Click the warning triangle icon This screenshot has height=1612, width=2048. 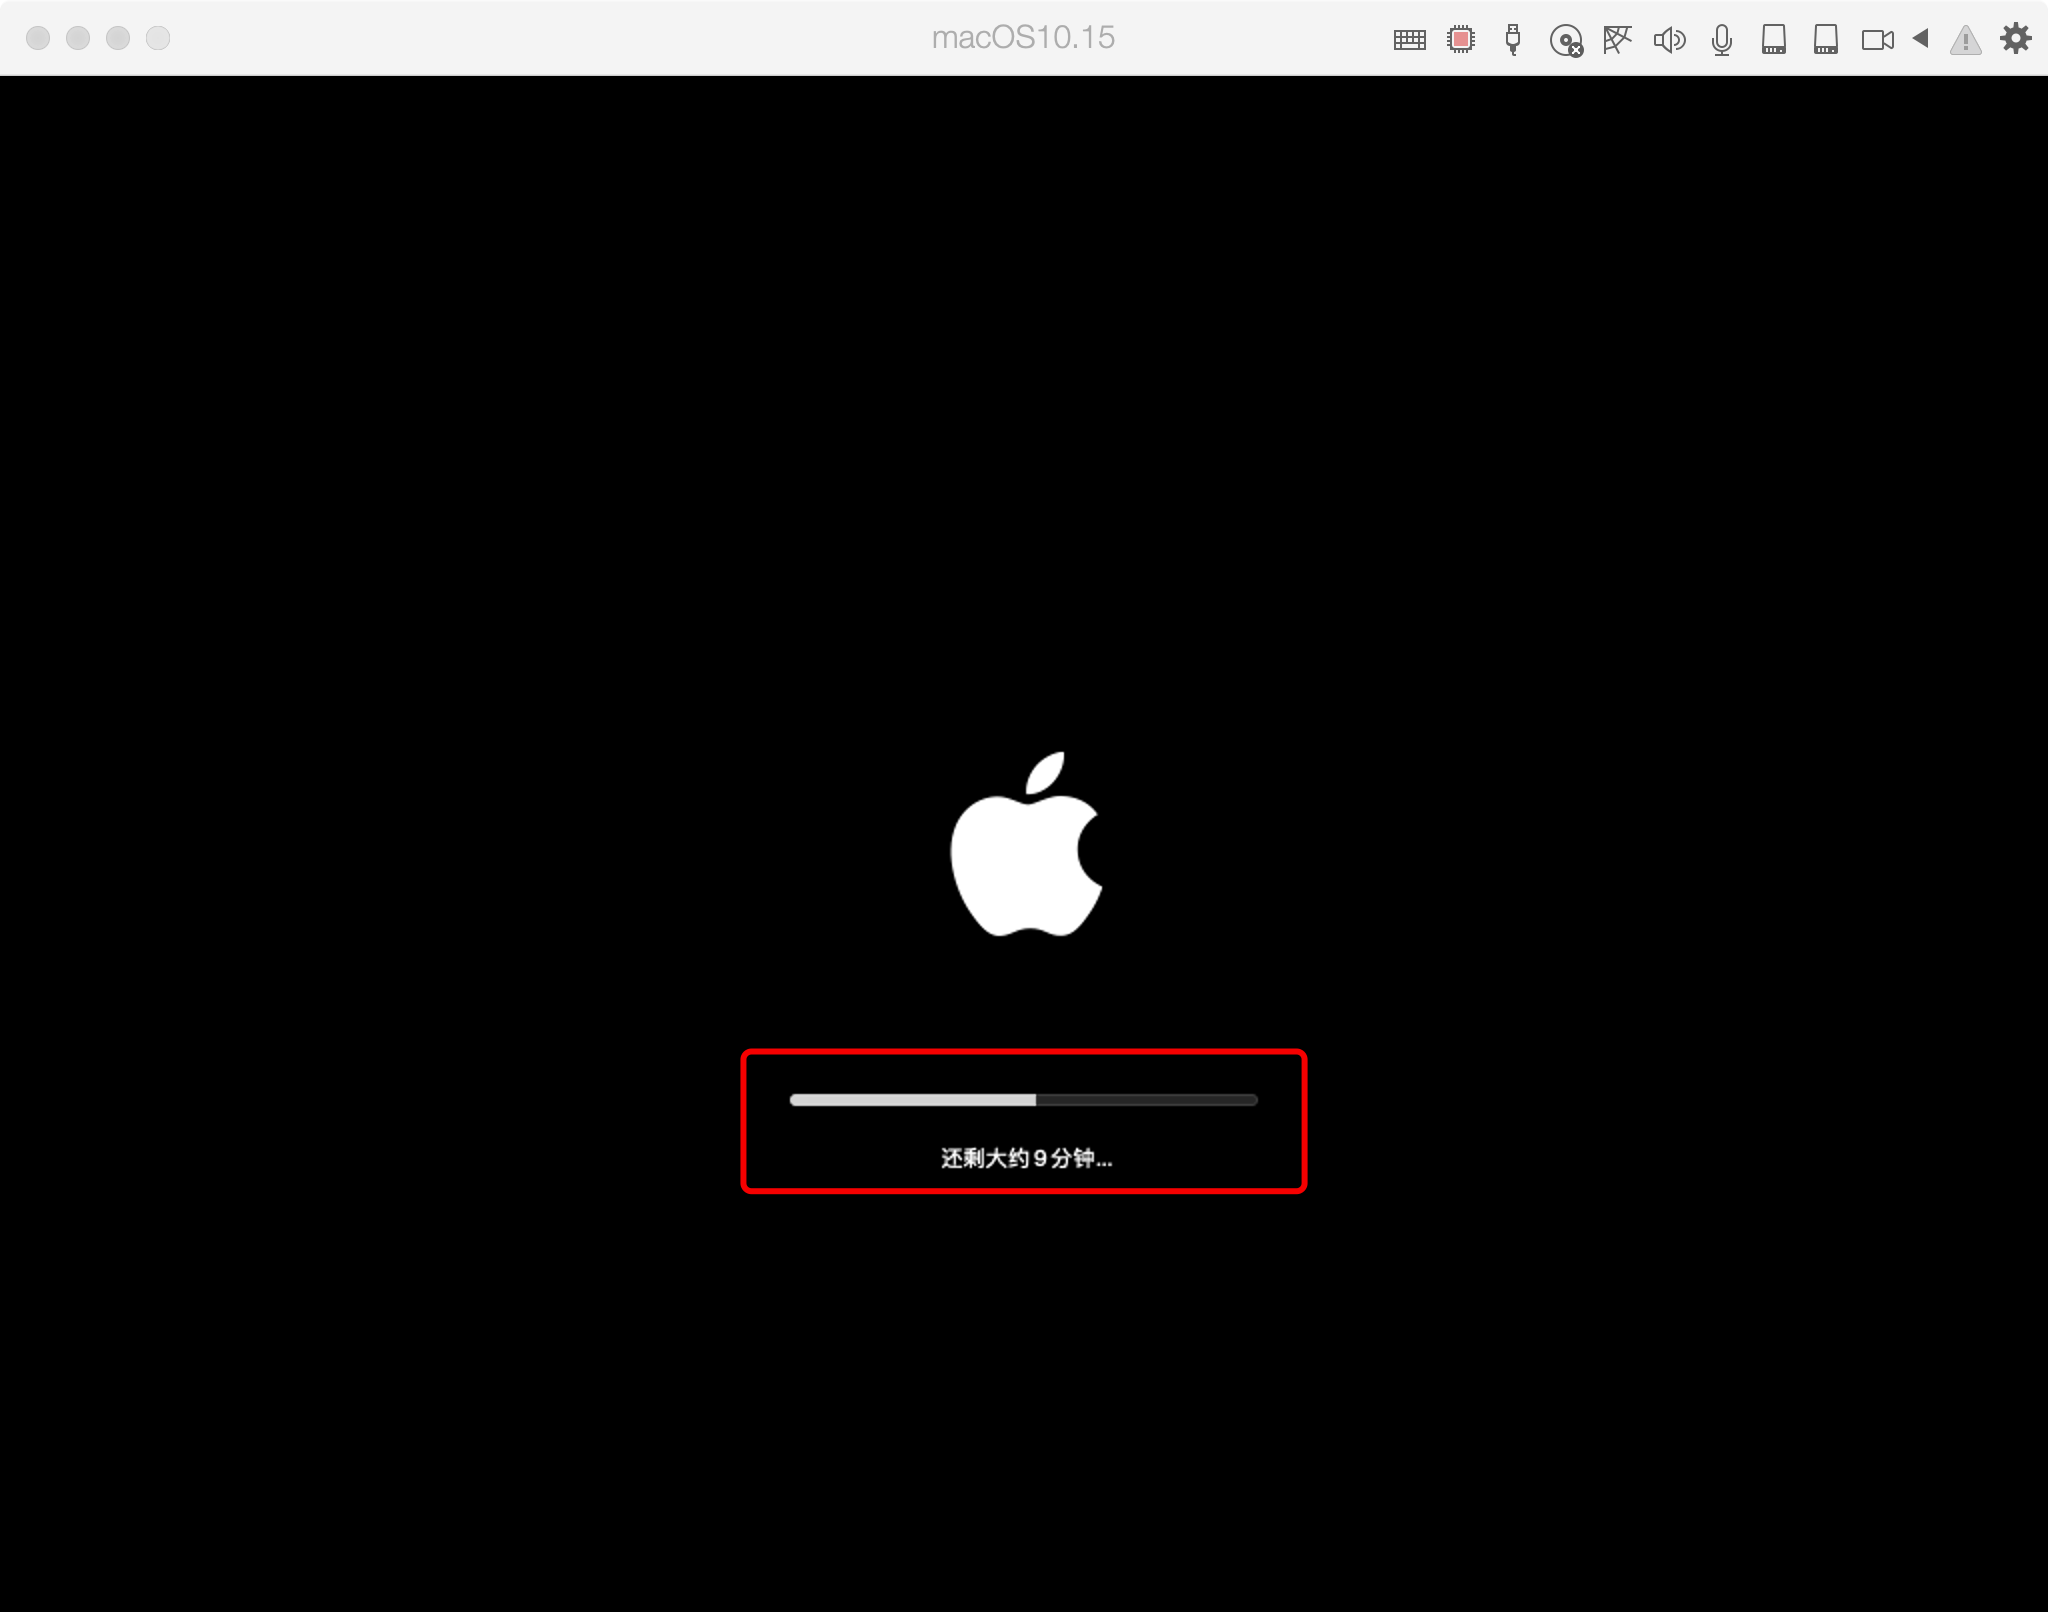coord(1965,40)
